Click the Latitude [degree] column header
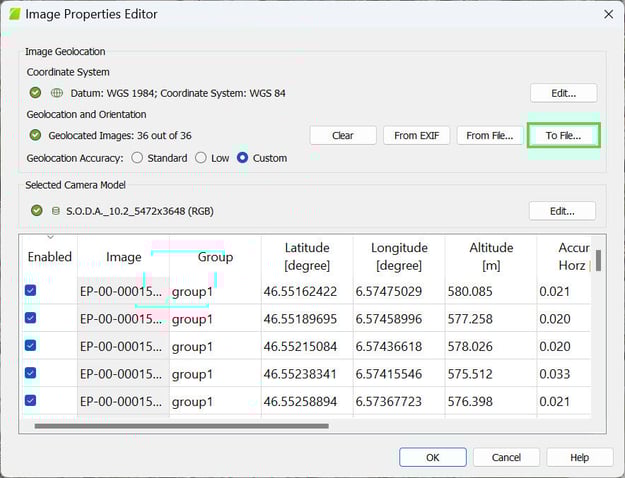 [307, 257]
